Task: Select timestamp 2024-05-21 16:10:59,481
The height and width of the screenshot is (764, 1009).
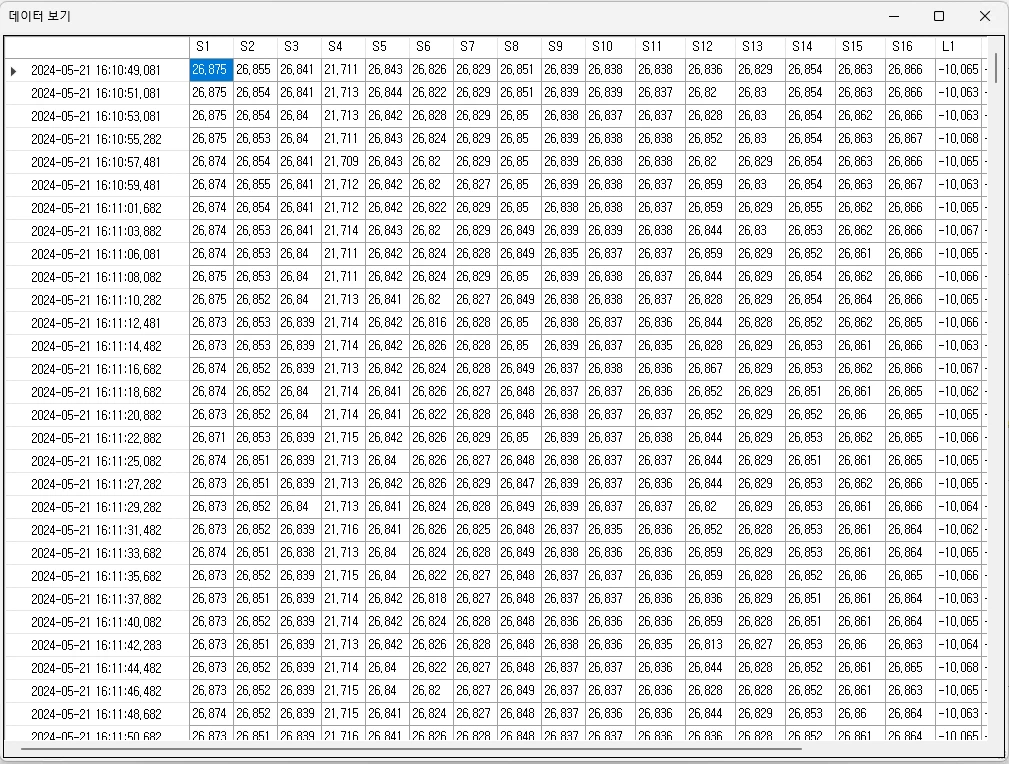Action: point(96,185)
